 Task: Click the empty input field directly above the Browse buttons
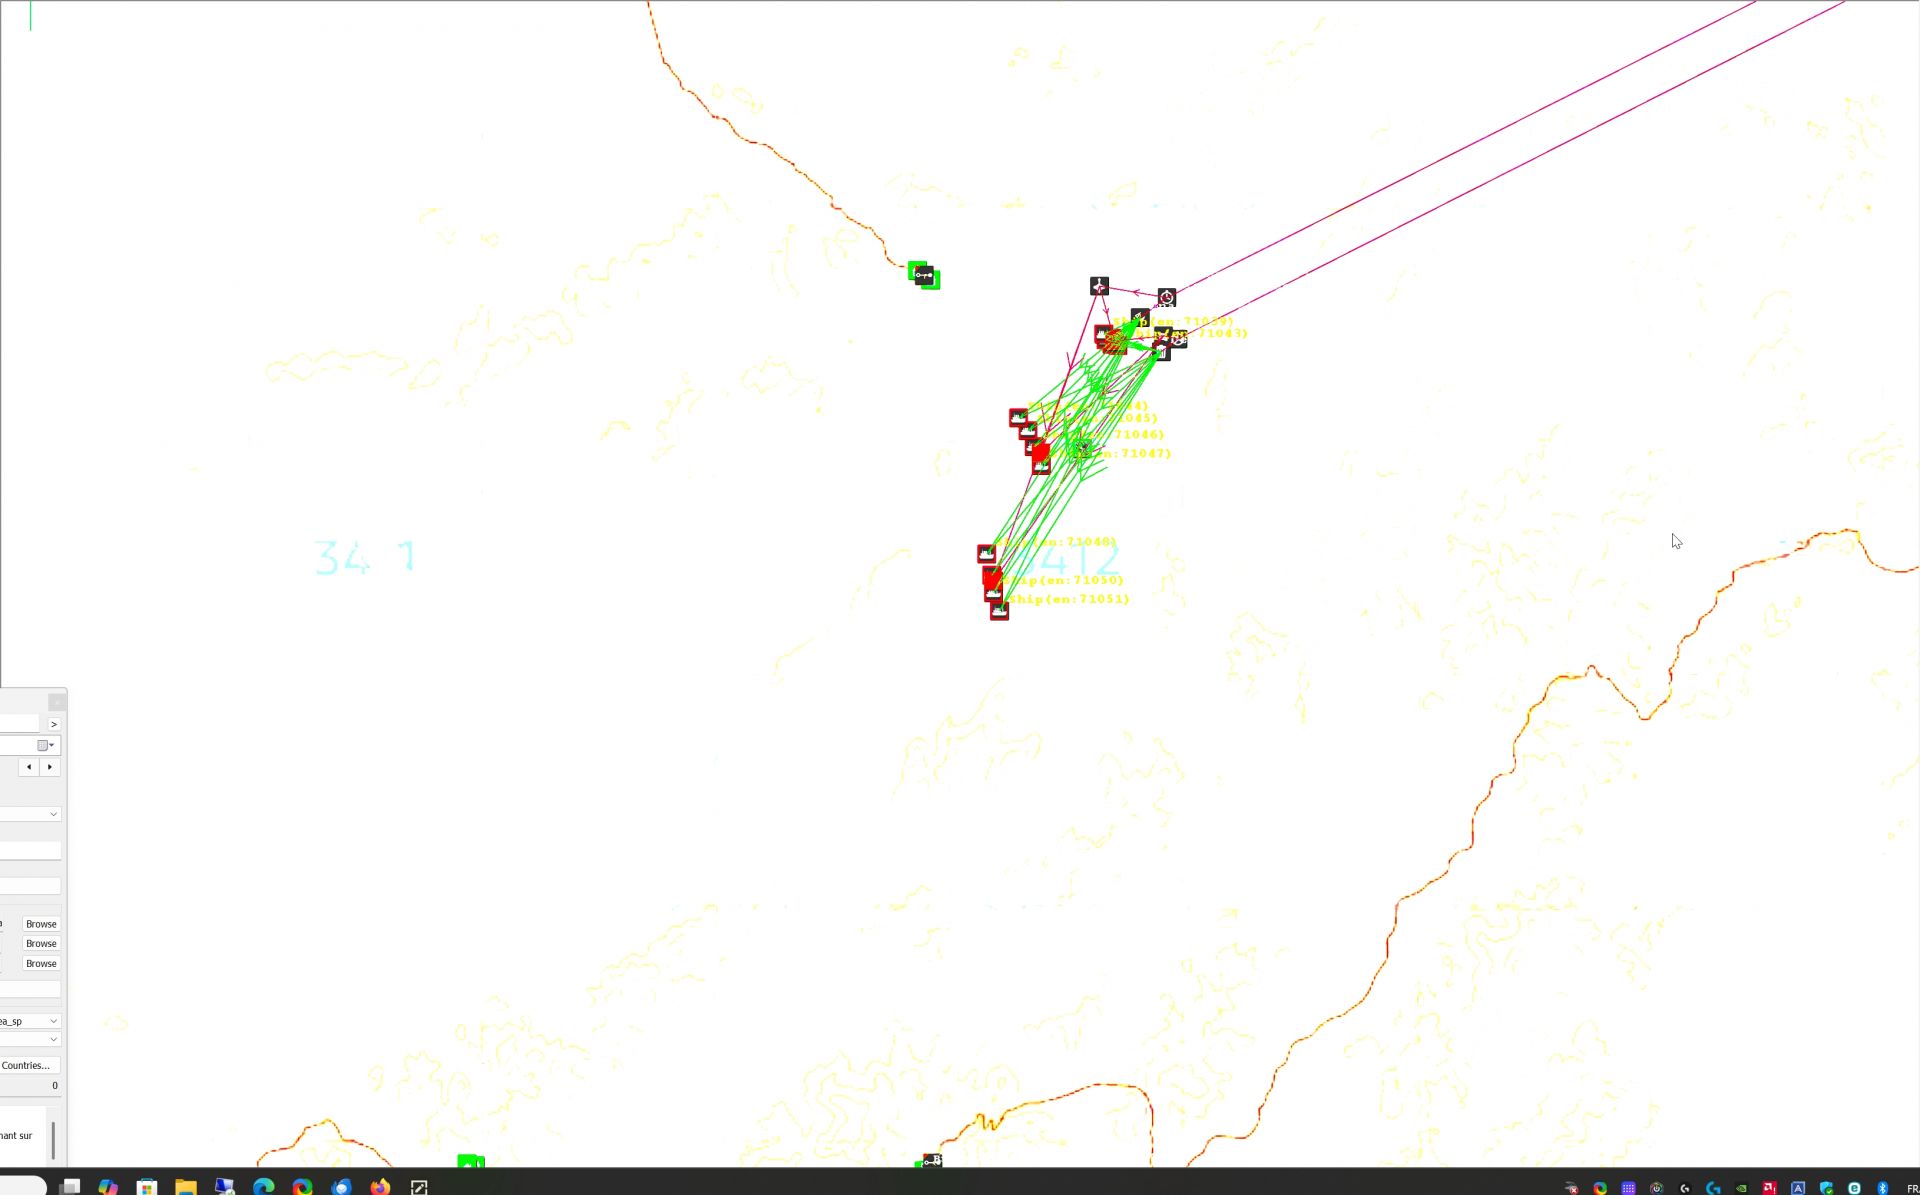(30, 886)
